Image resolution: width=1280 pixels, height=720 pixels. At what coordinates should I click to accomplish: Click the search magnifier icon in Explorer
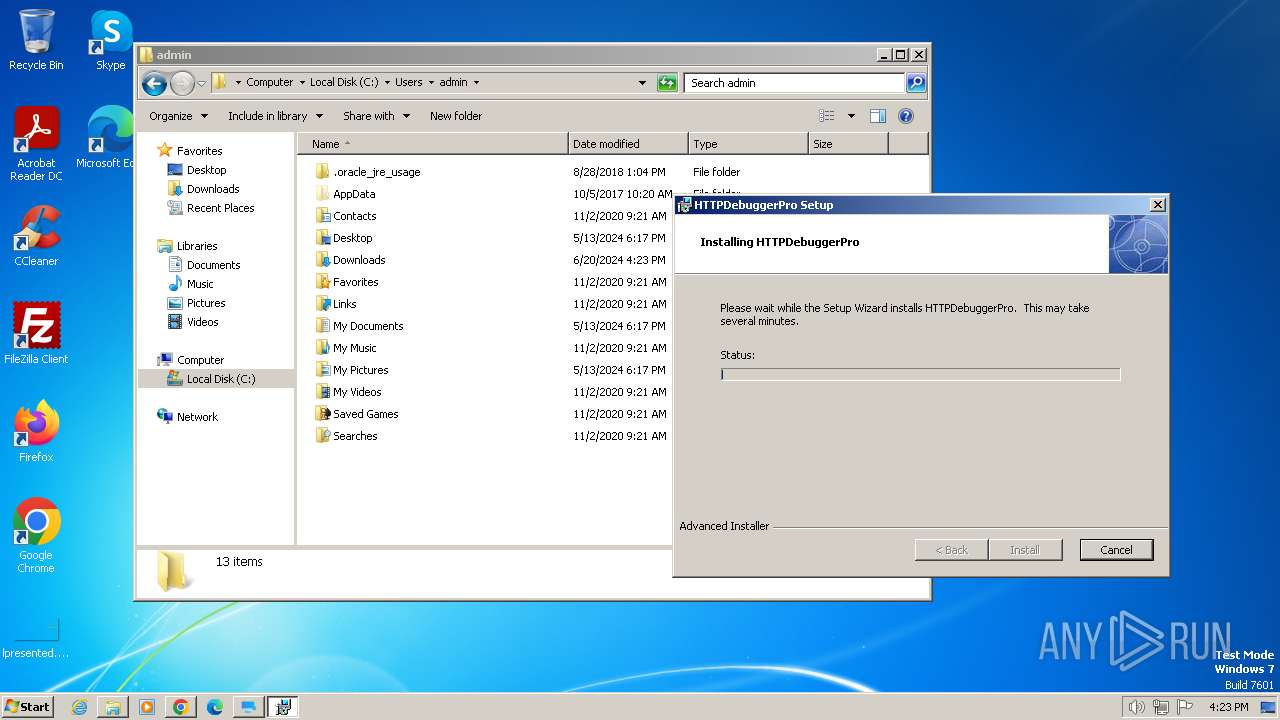pyautogui.click(x=916, y=83)
